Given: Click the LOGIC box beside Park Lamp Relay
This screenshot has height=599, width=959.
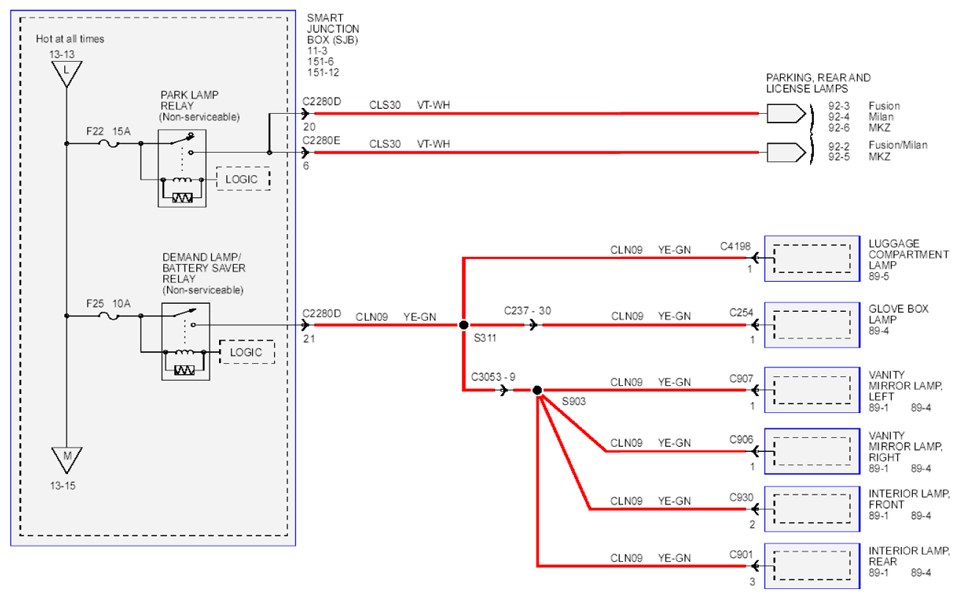Looking at the screenshot, I should pyautogui.click(x=243, y=179).
